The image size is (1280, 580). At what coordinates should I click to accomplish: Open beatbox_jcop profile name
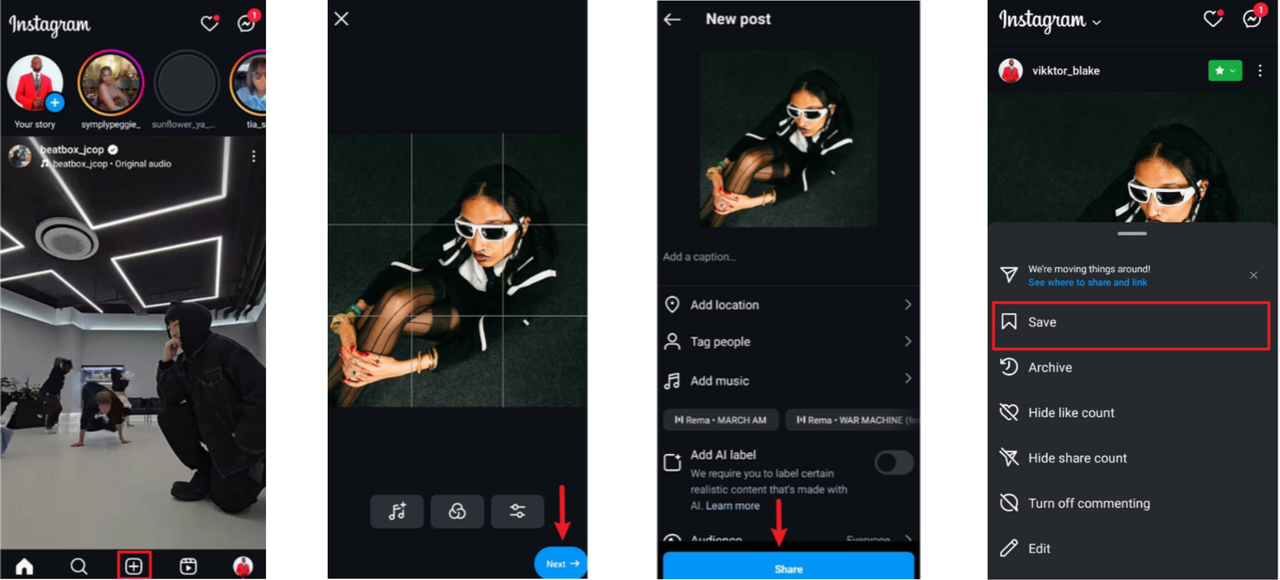click(x=72, y=150)
